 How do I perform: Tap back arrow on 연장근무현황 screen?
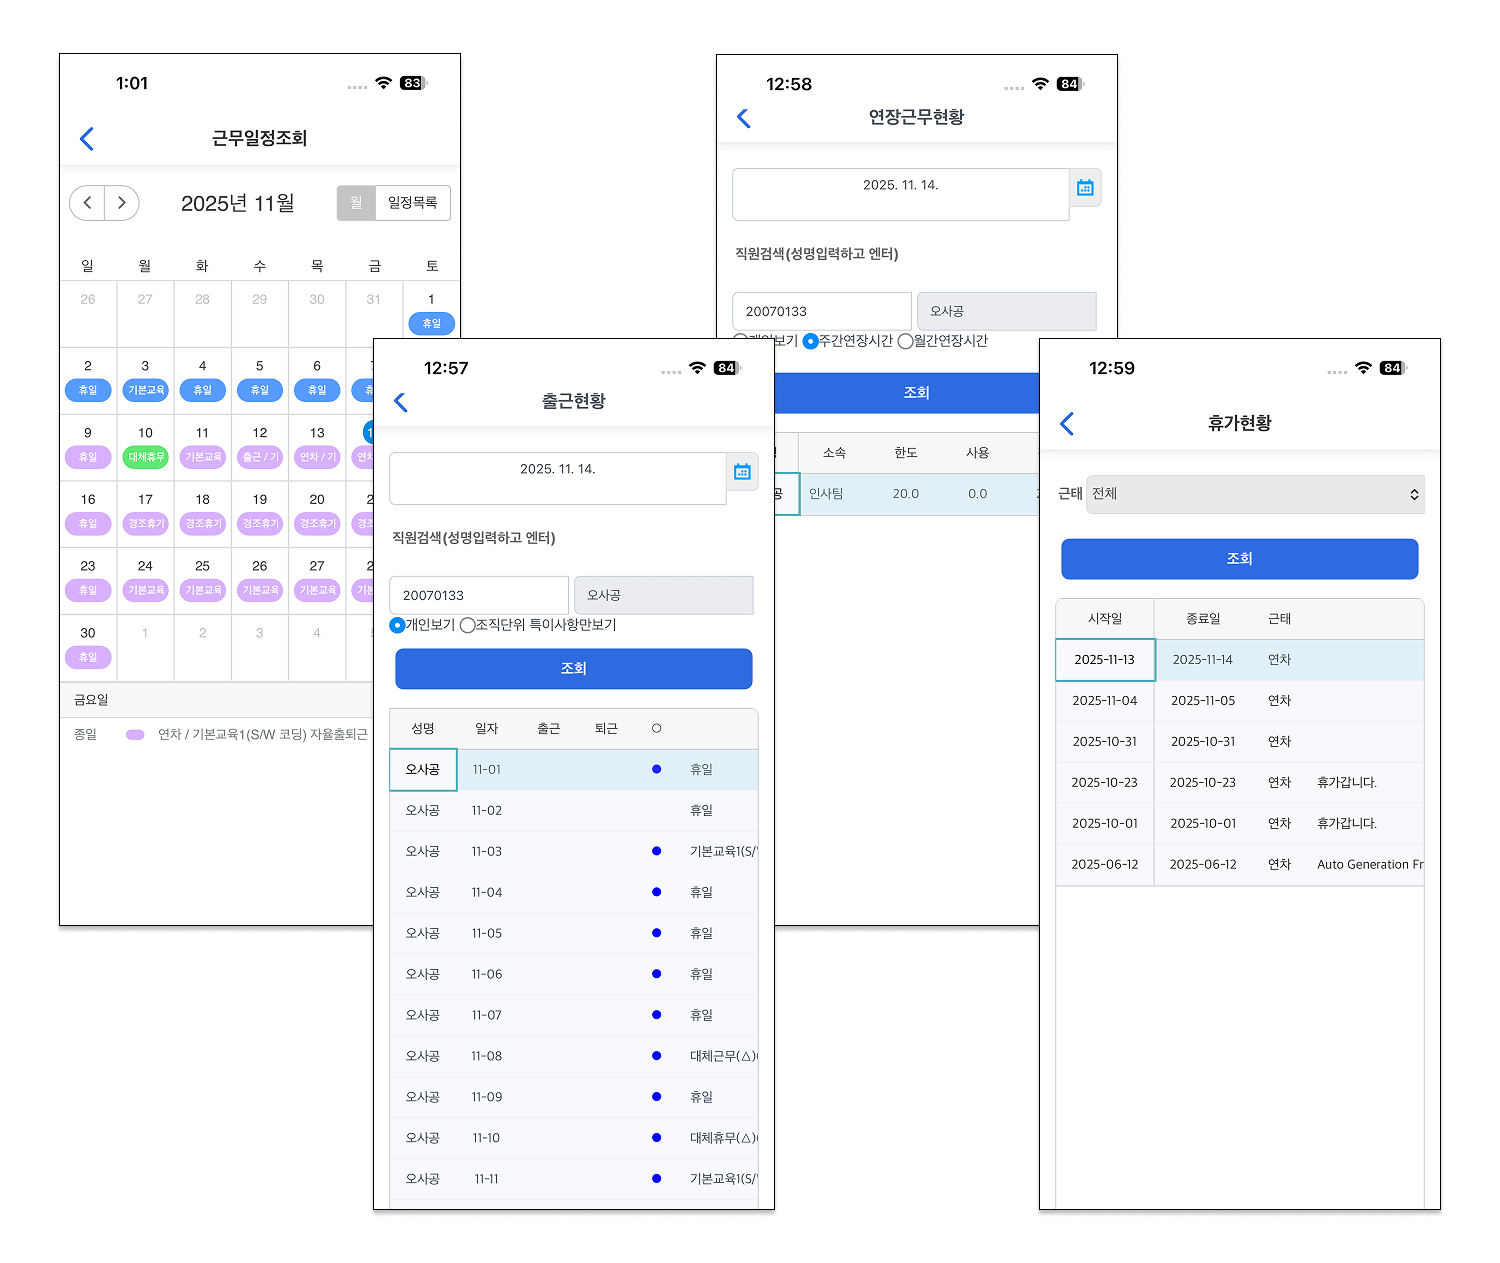tap(743, 118)
